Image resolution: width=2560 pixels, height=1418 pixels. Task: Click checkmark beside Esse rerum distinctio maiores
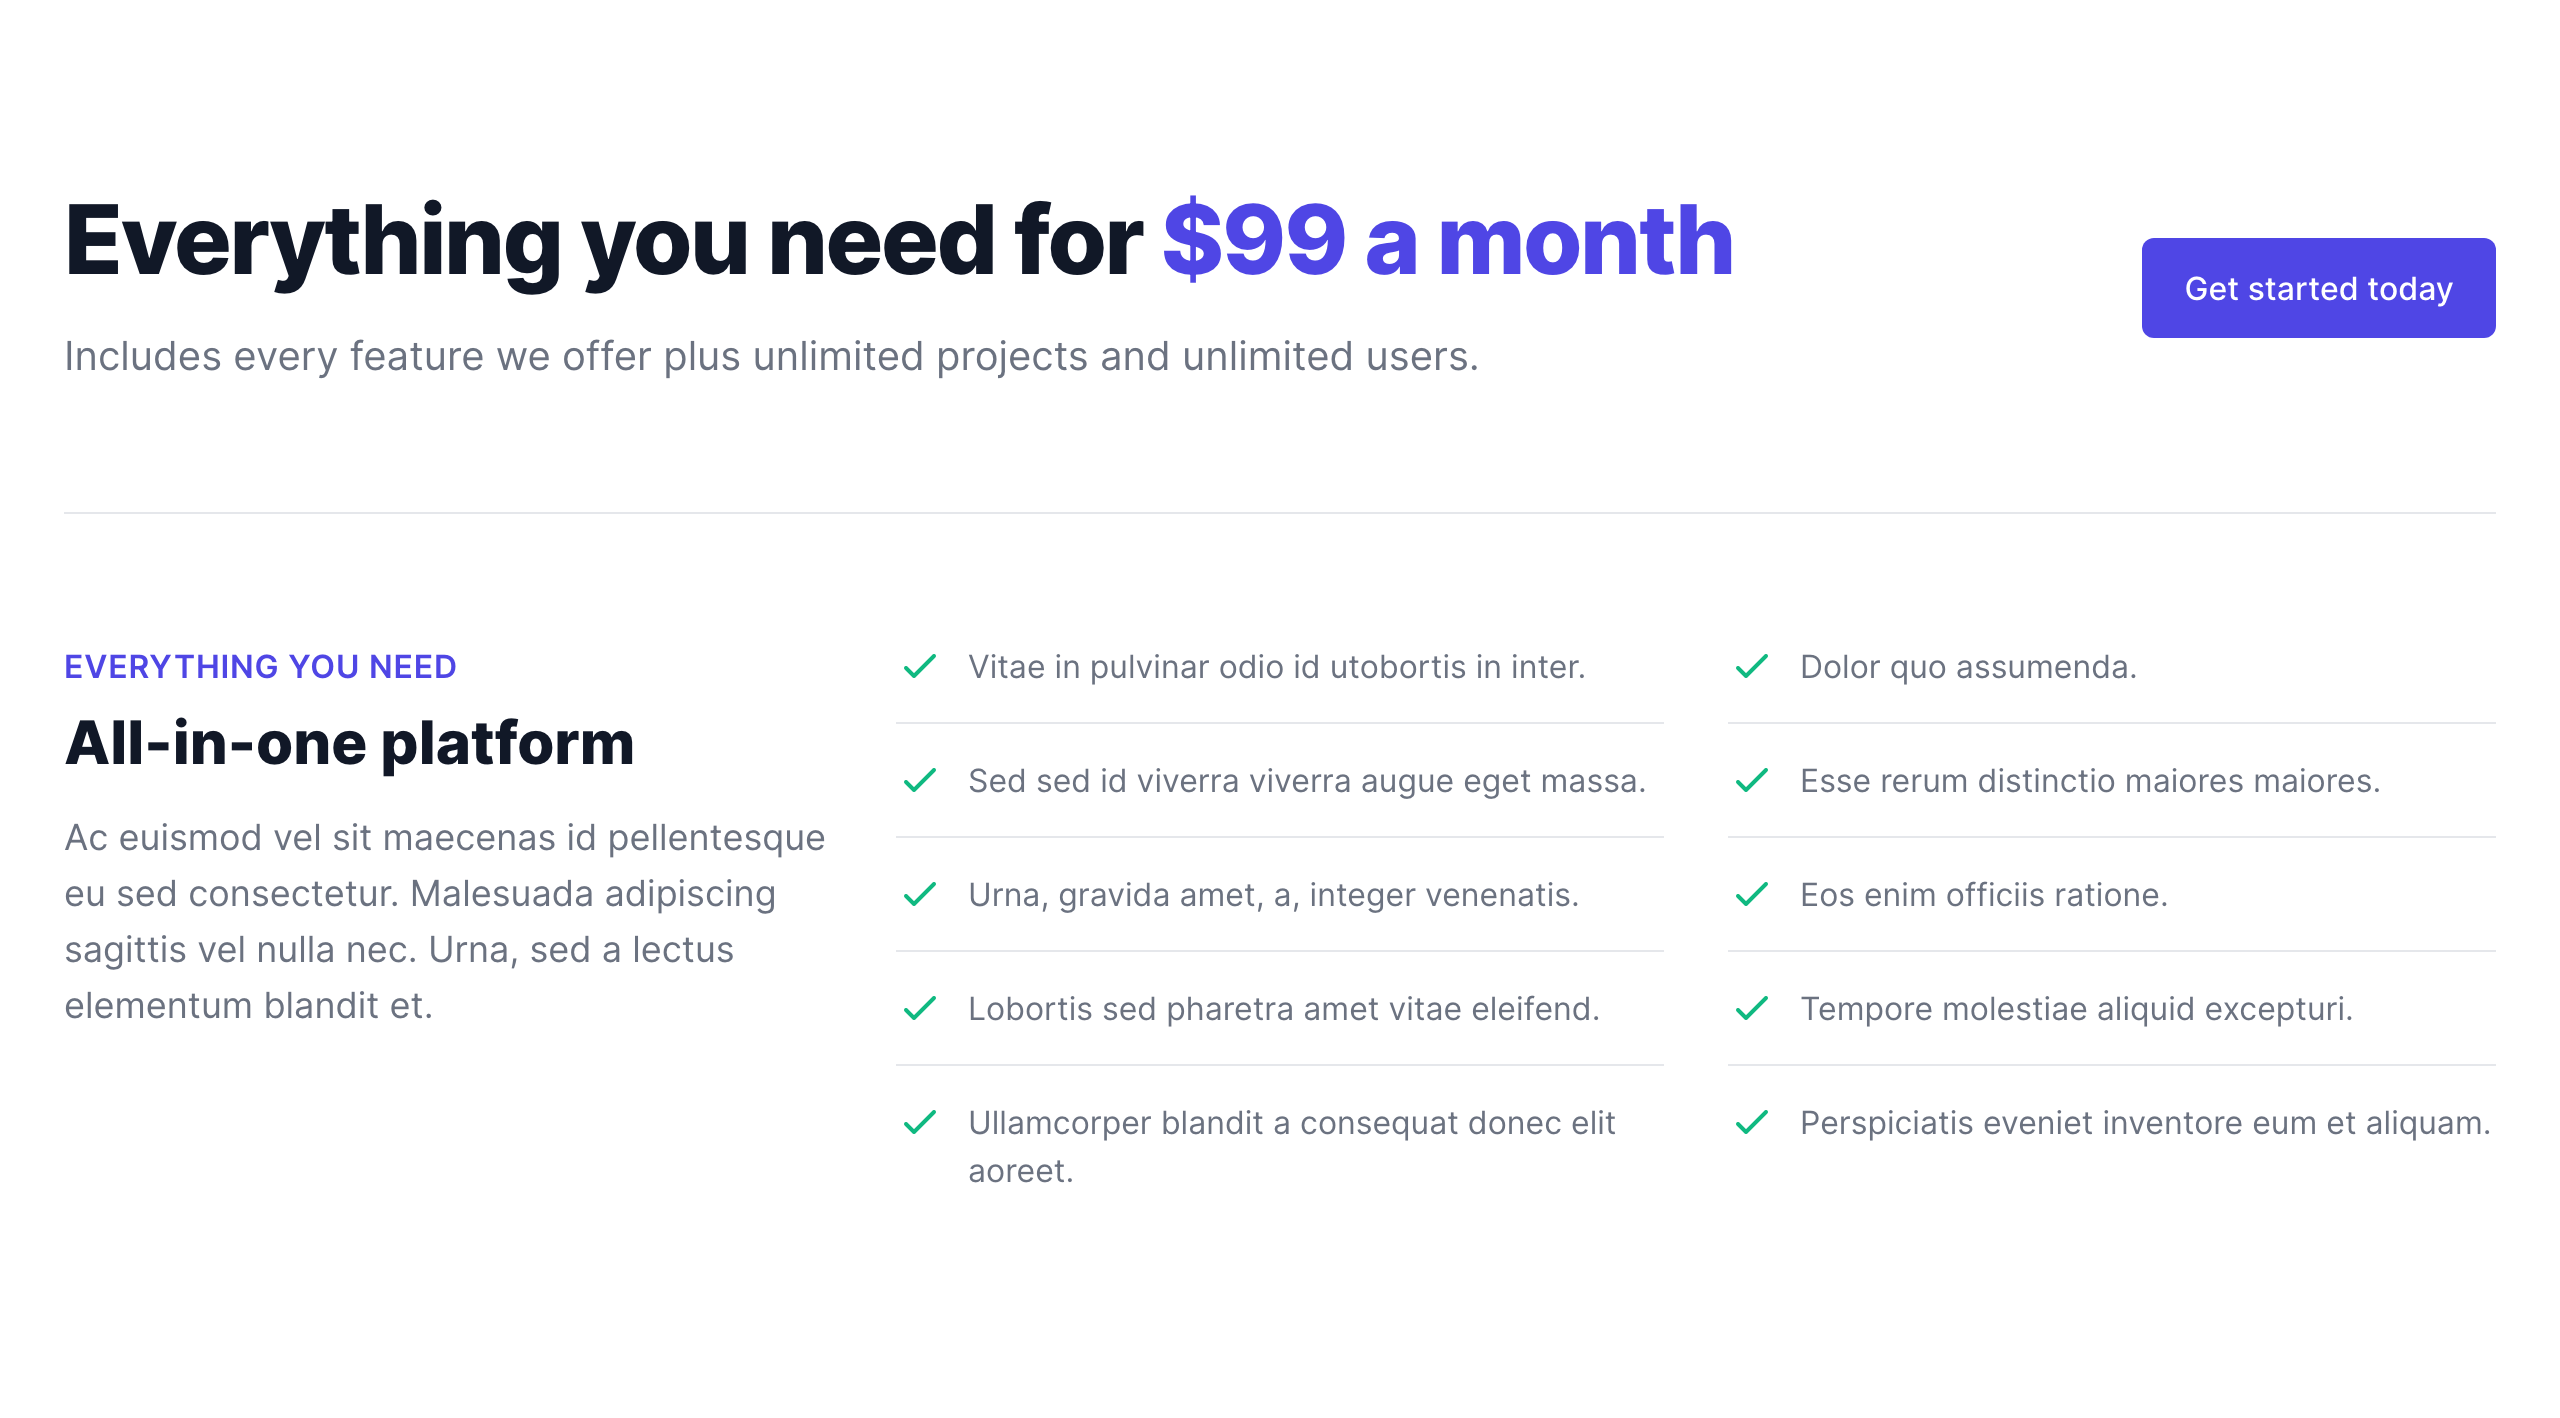point(1751,780)
